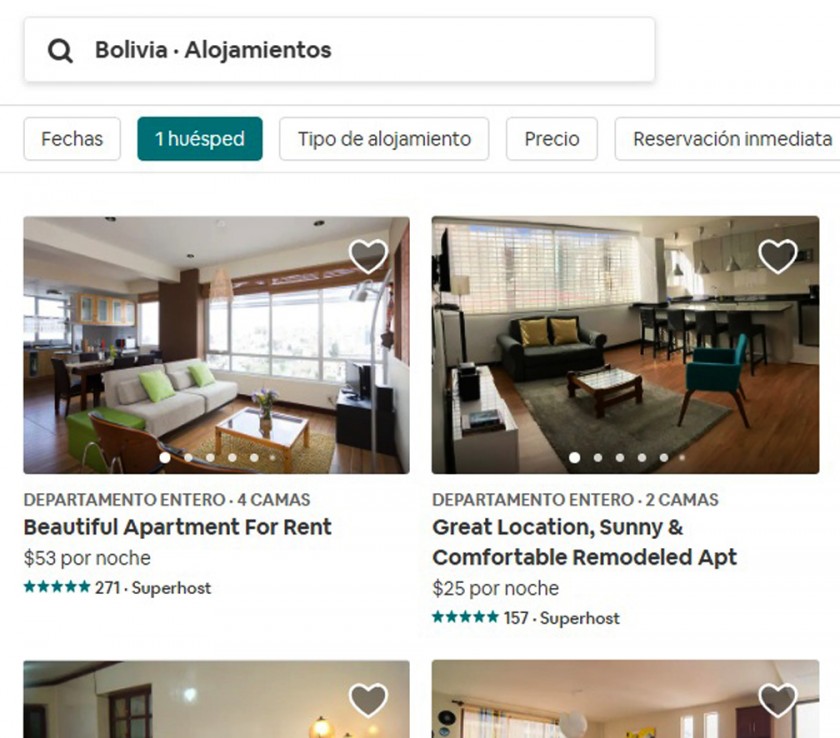Click the 157 reviews star rating
The image size is (840, 738).
click(480, 617)
